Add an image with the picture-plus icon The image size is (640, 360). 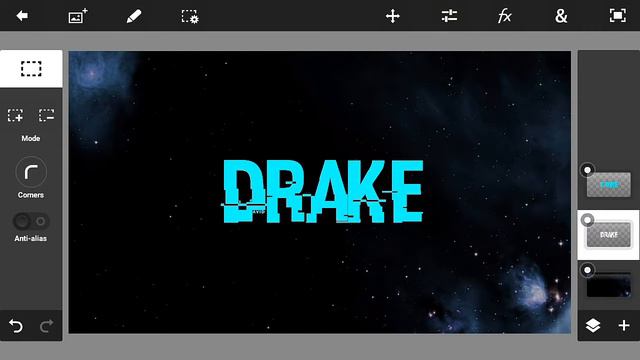click(78, 16)
